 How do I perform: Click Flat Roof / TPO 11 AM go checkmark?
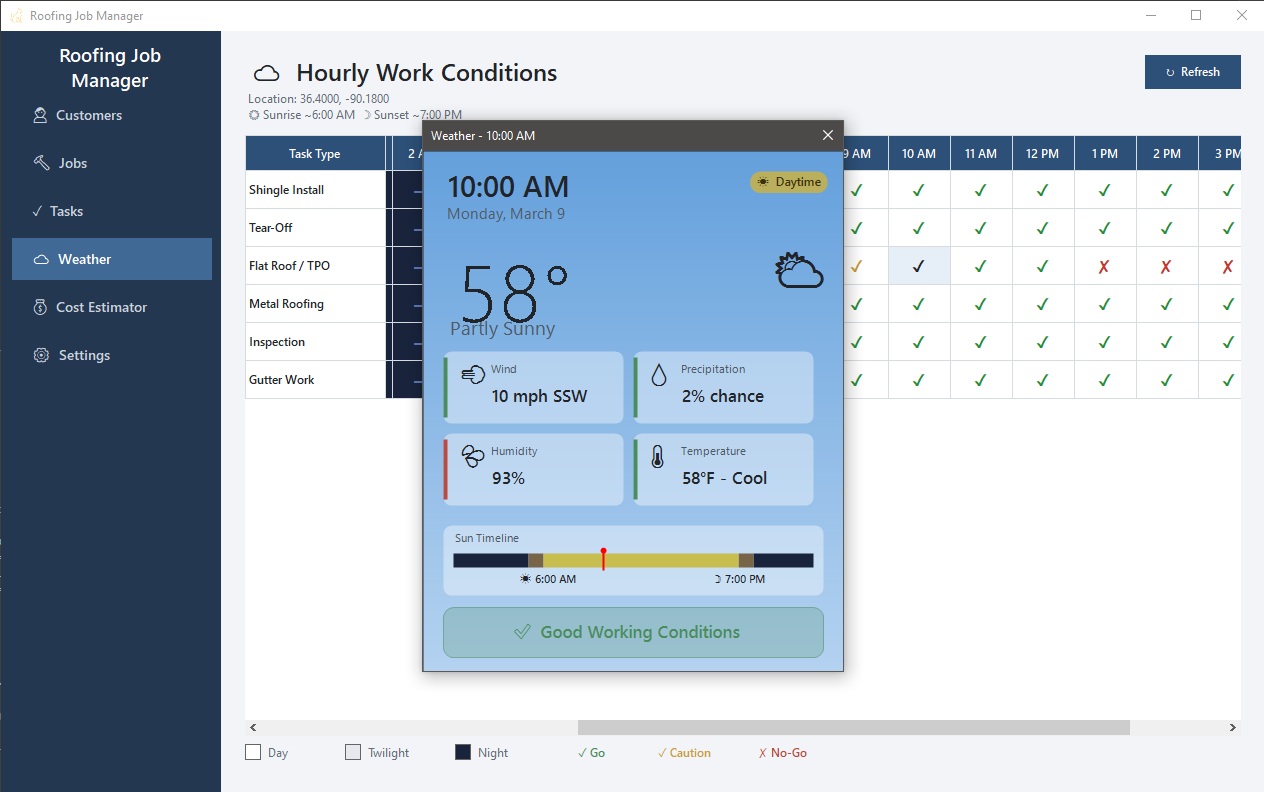(x=981, y=267)
